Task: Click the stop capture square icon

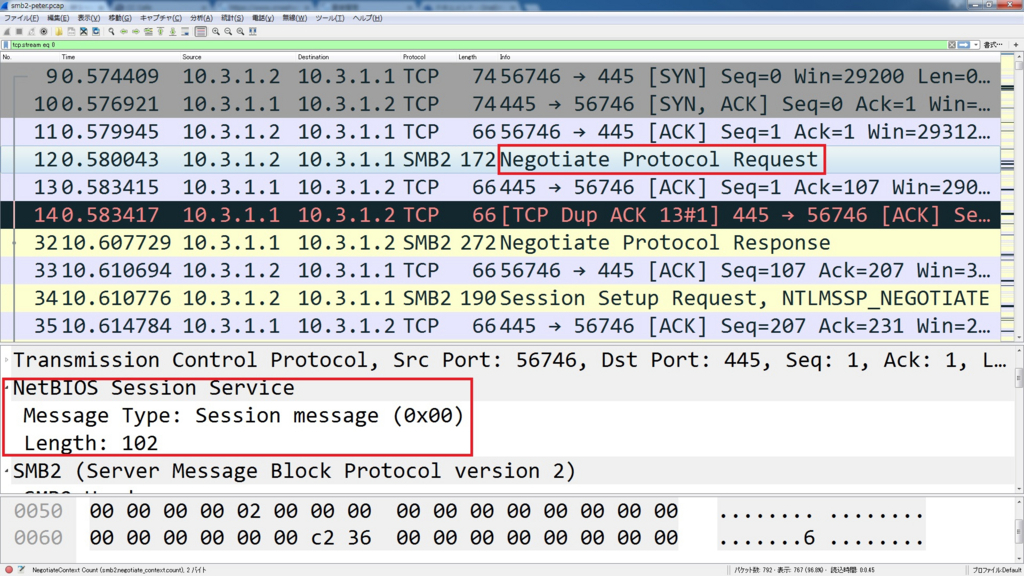Action: click(19, 31)
